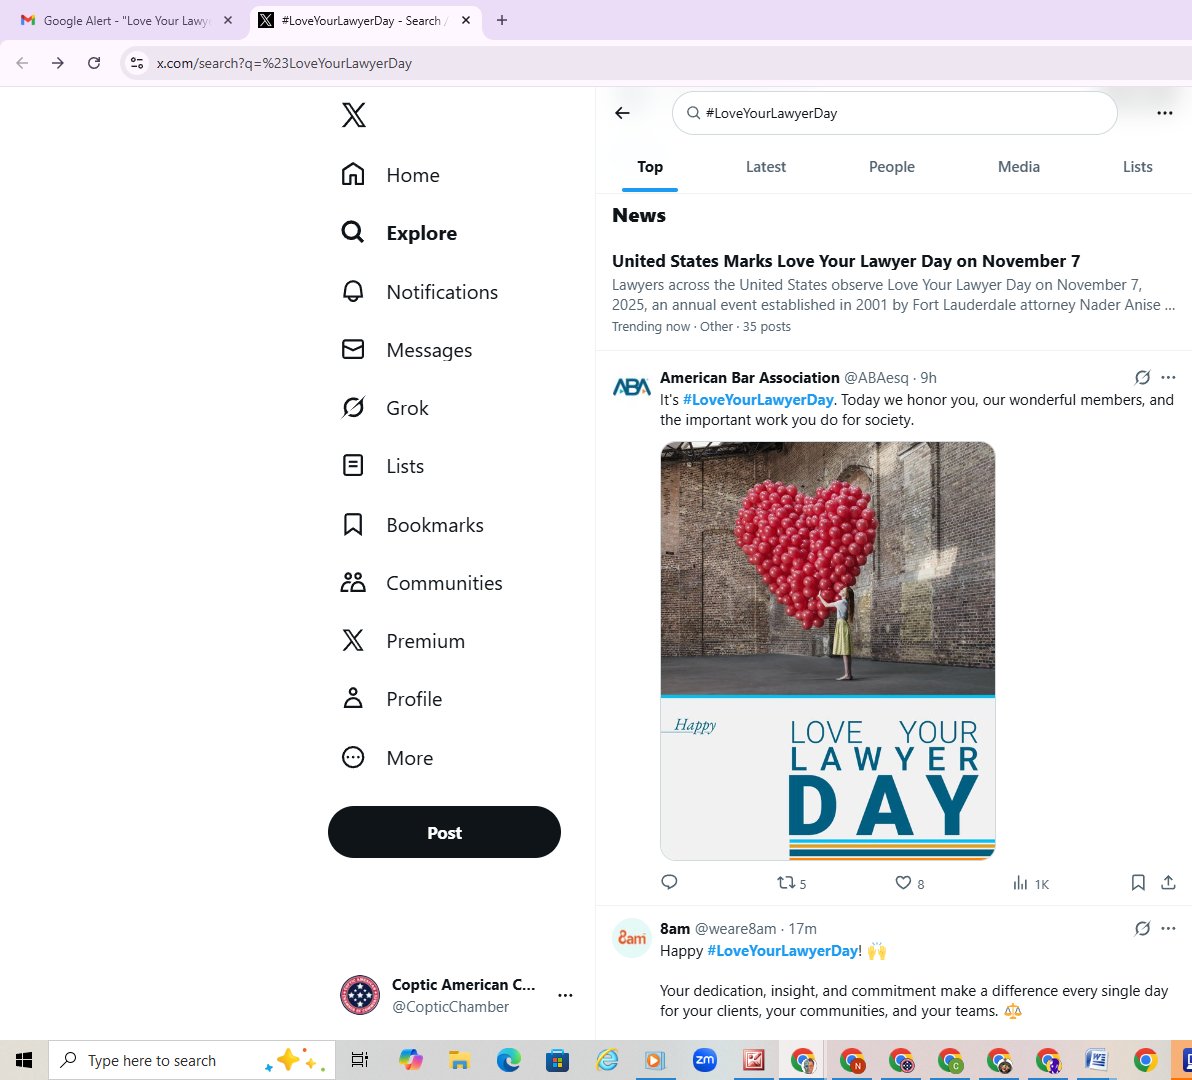Open Home from the sidebar
1192x1080 pixels.
(x=391, y=175)
